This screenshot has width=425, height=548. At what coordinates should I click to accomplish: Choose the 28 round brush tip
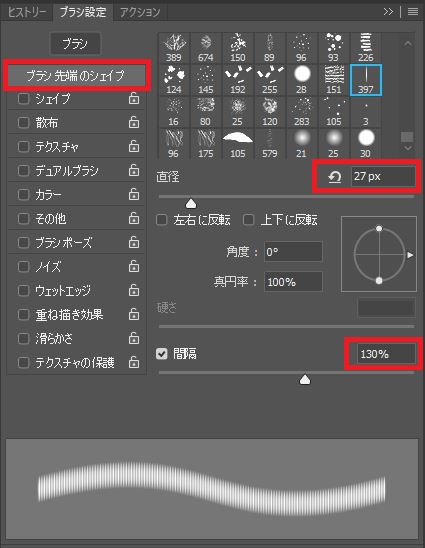(302, 80)
